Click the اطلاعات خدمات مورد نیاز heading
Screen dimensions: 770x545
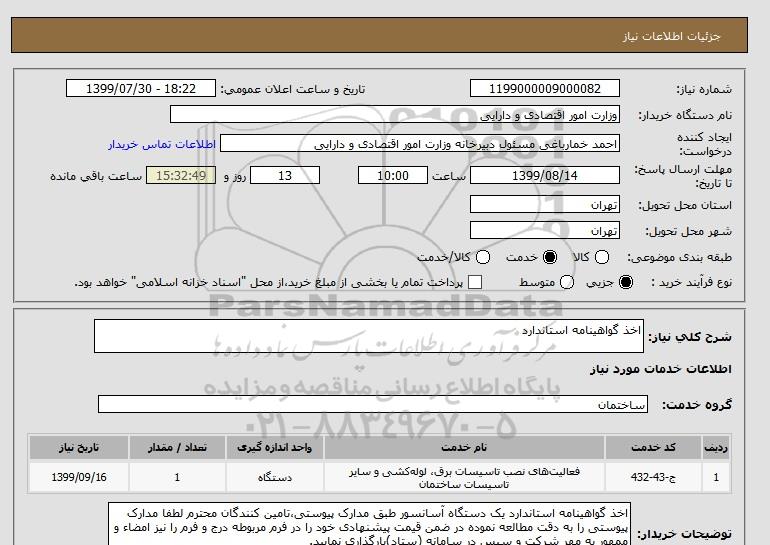pyautogui.click(x=660, y=369)
